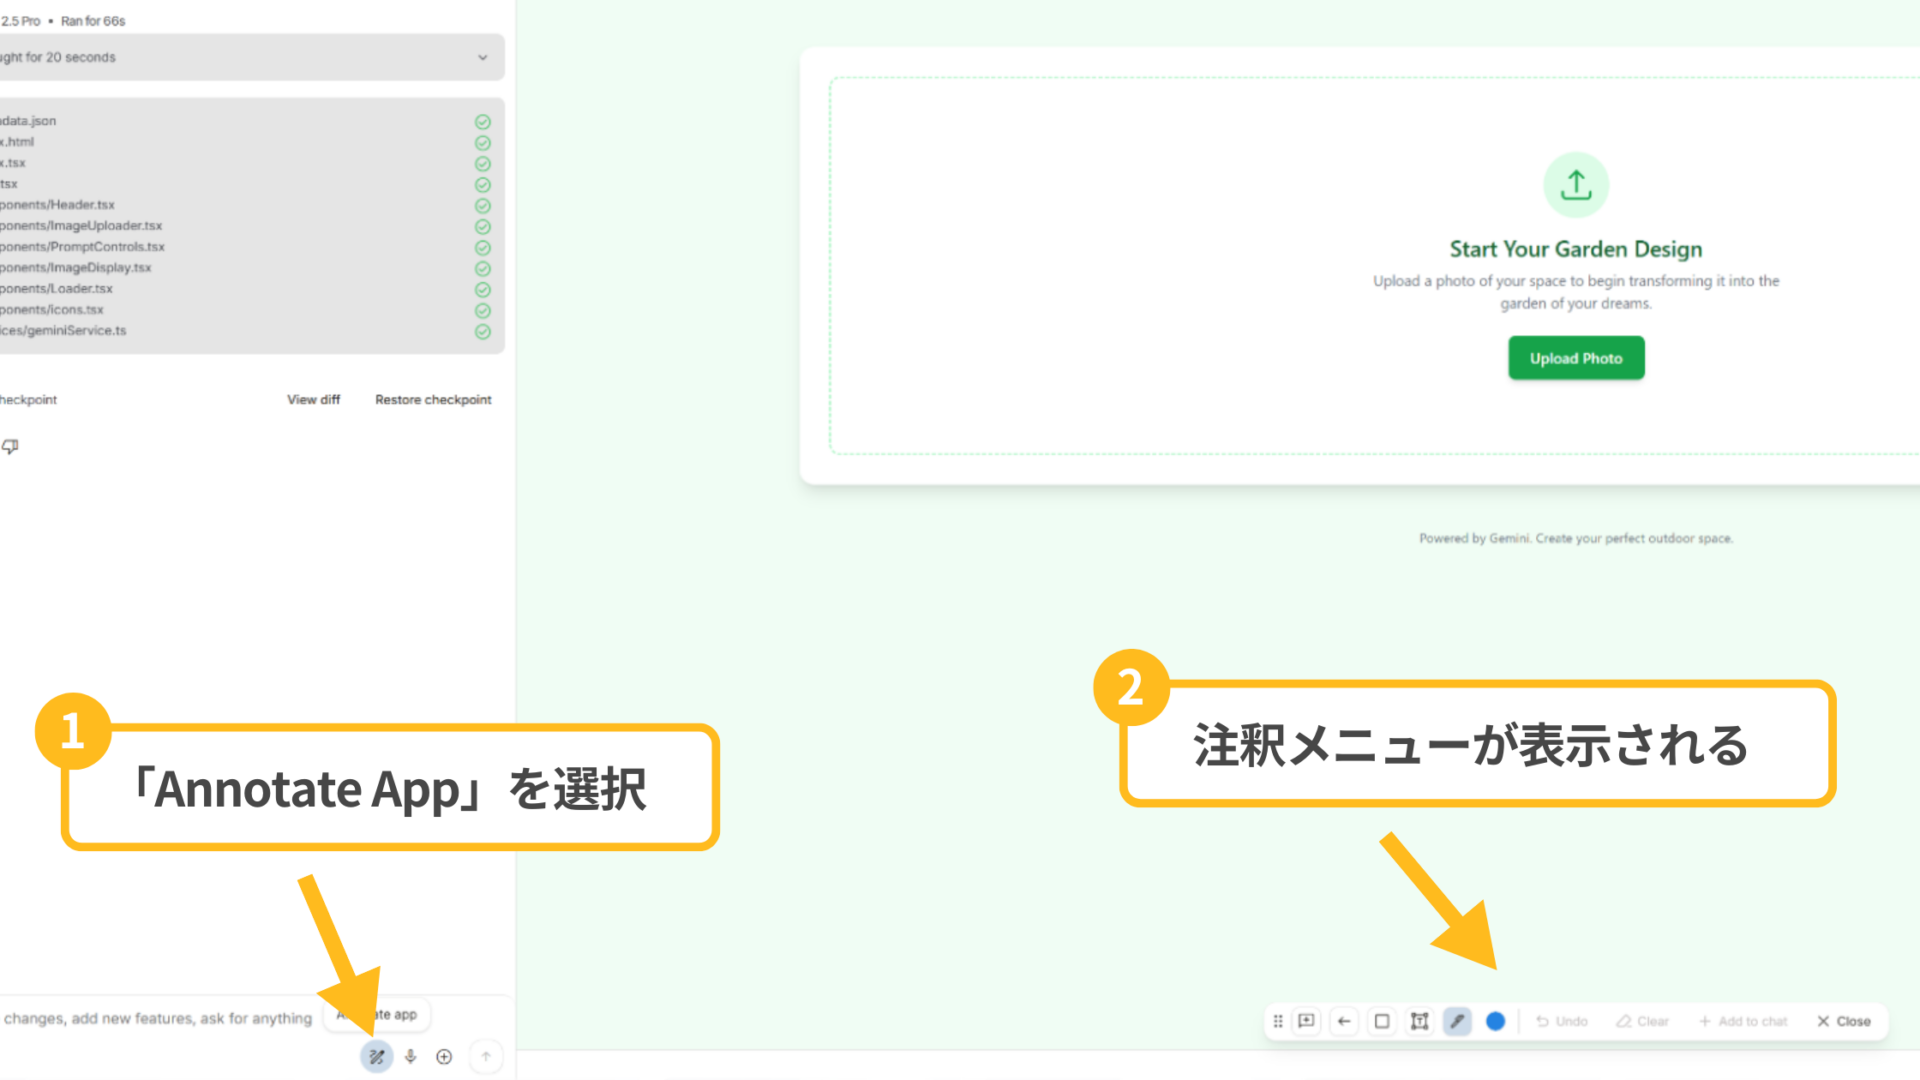Click Undo in the annotation toolbar

tap(1560, 1021)
